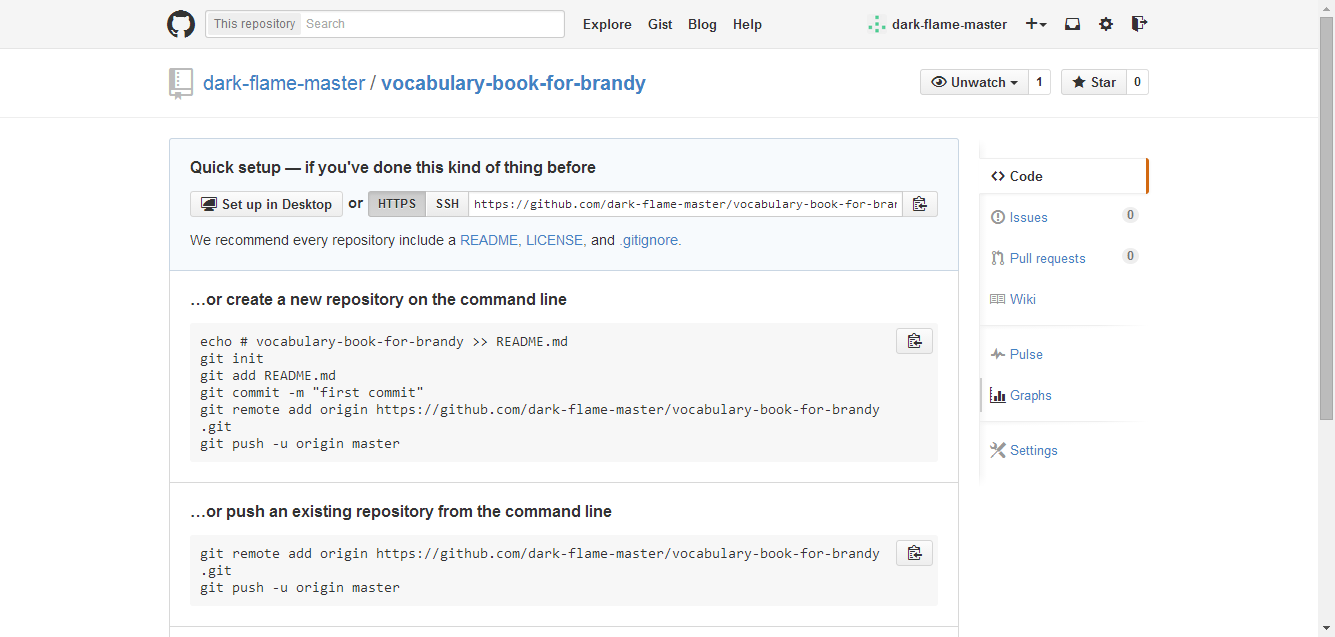Image resolution: width=1335 pixels, height=637 pixels.
Task: Click the 'or push an existing repository' heading
Action: 401,511
